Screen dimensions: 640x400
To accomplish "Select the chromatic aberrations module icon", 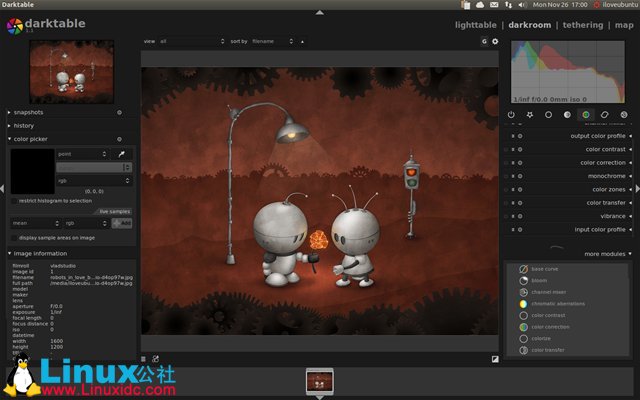I will [x=523, y=304].
